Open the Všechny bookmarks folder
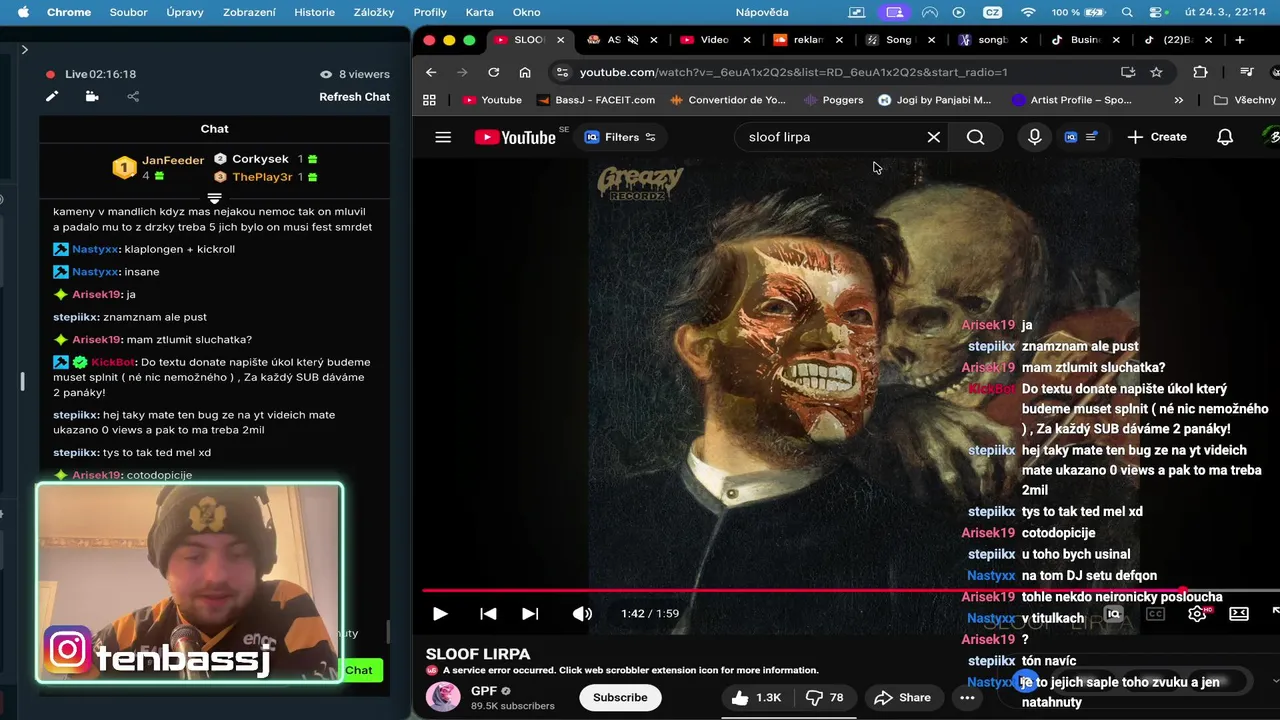 point(1245,100)
